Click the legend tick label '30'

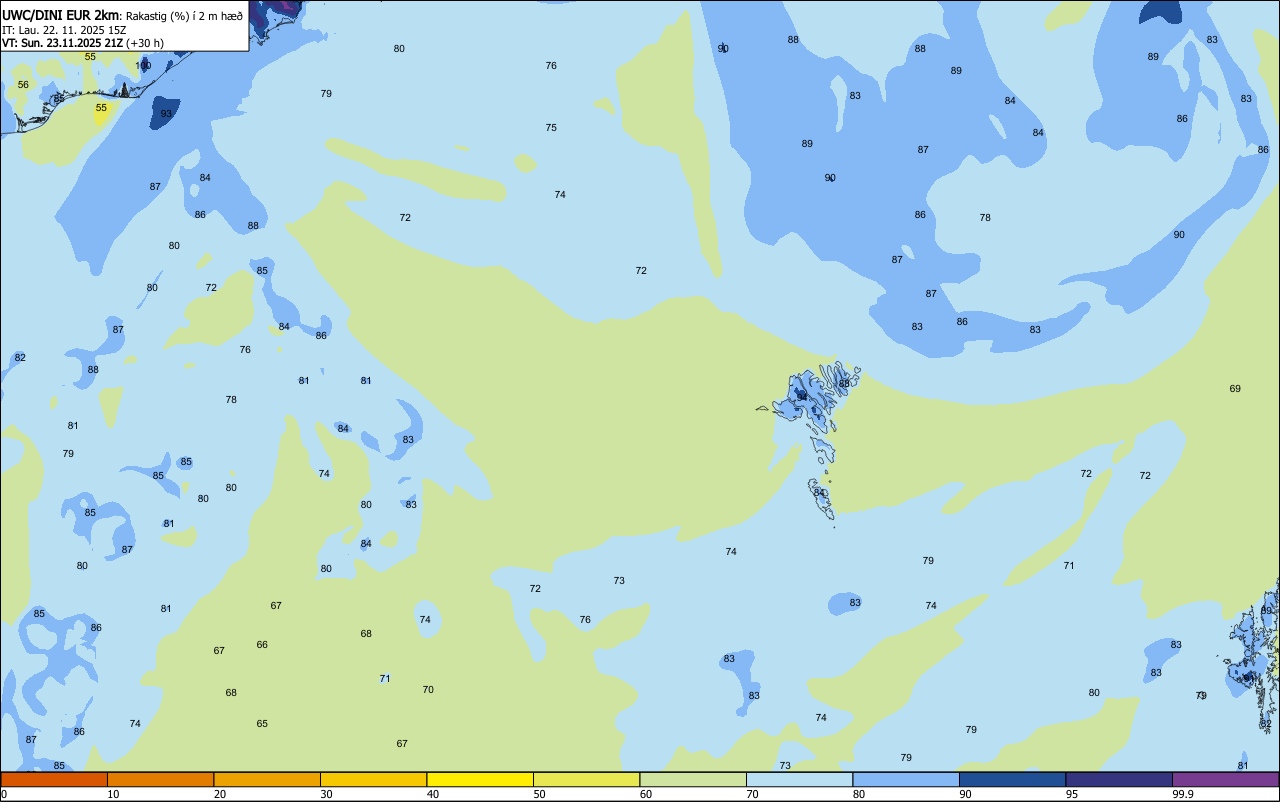[327, 794]
